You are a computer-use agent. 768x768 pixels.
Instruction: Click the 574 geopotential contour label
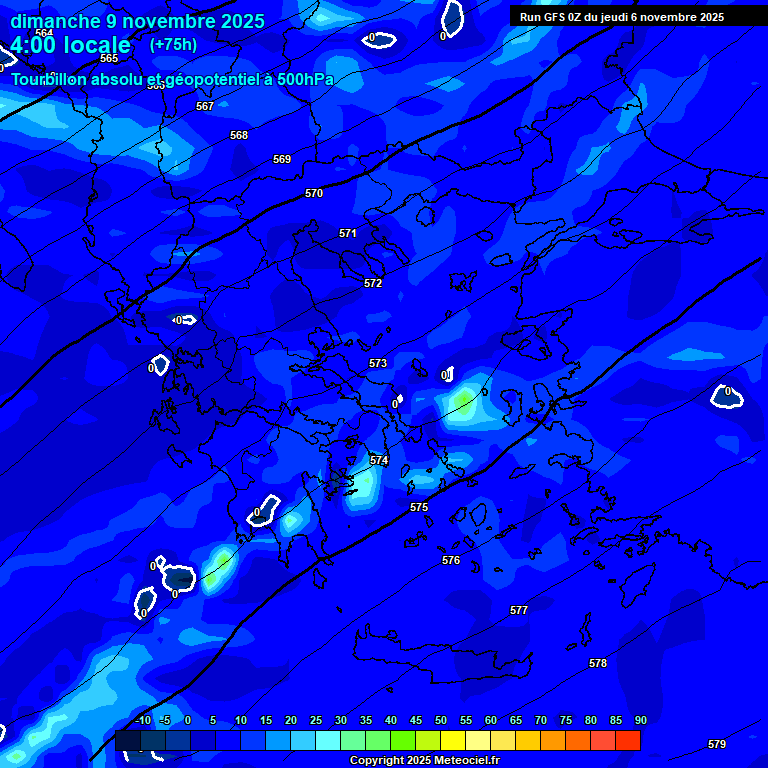(x=379, y=460)
